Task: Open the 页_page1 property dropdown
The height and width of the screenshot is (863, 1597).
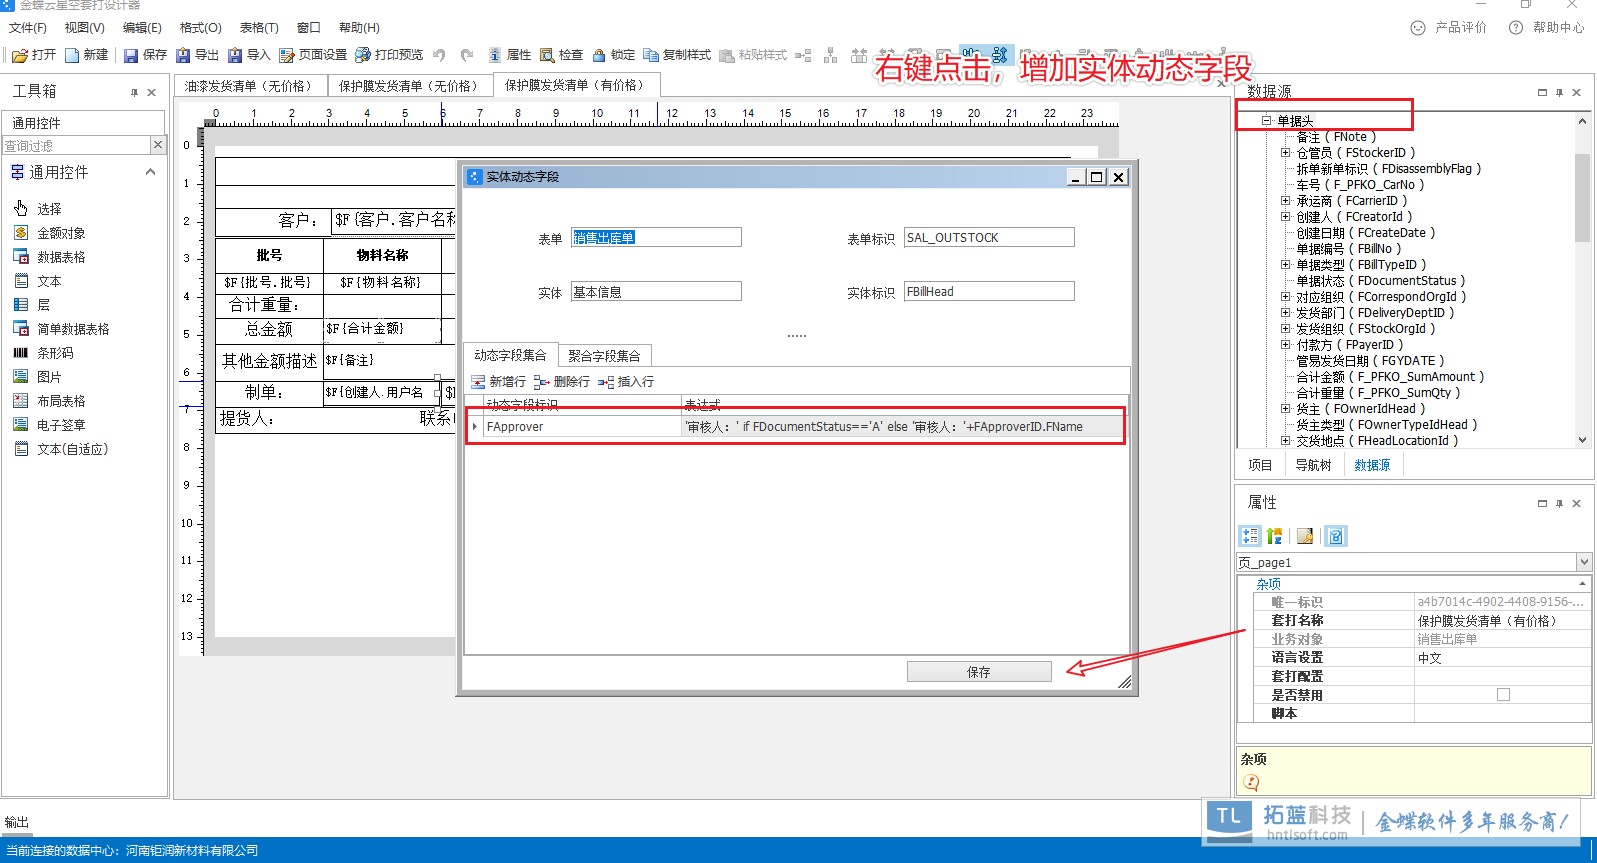Action: click(x=1583, y=562)
